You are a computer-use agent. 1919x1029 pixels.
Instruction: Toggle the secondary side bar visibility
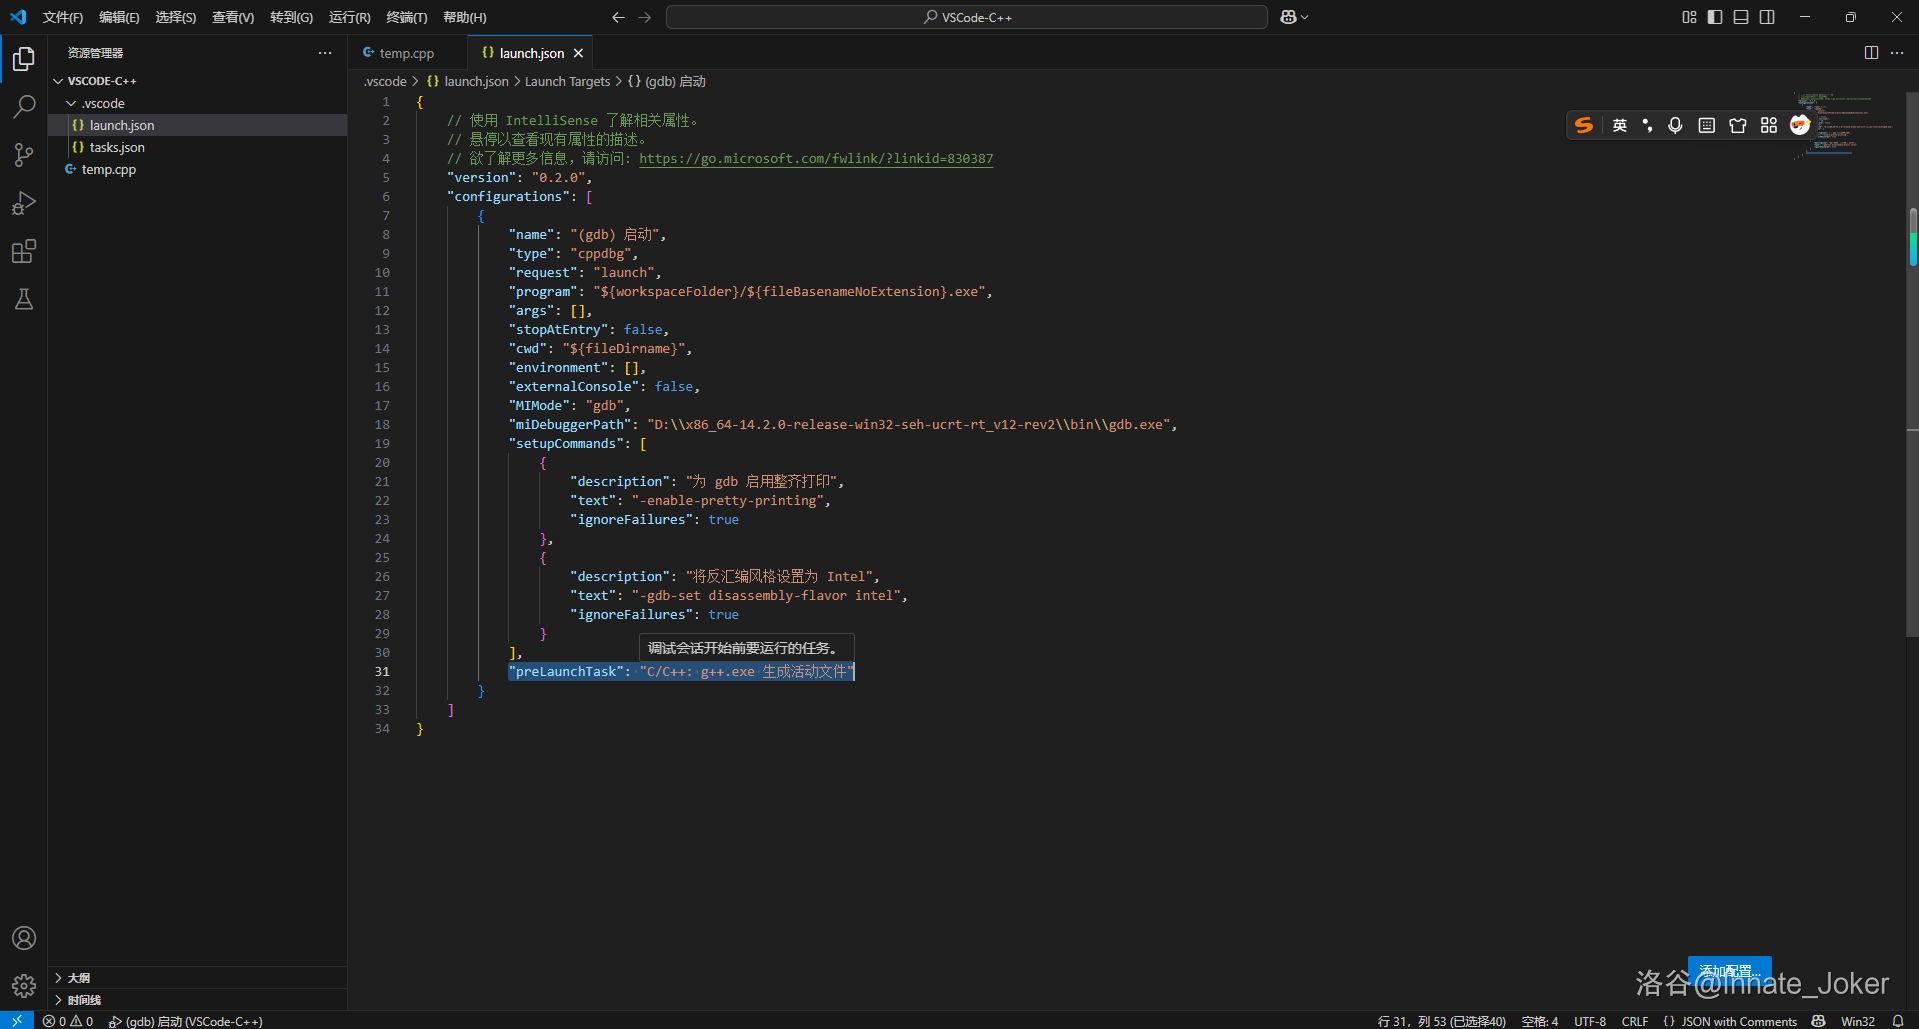(x=1767, y=17)
